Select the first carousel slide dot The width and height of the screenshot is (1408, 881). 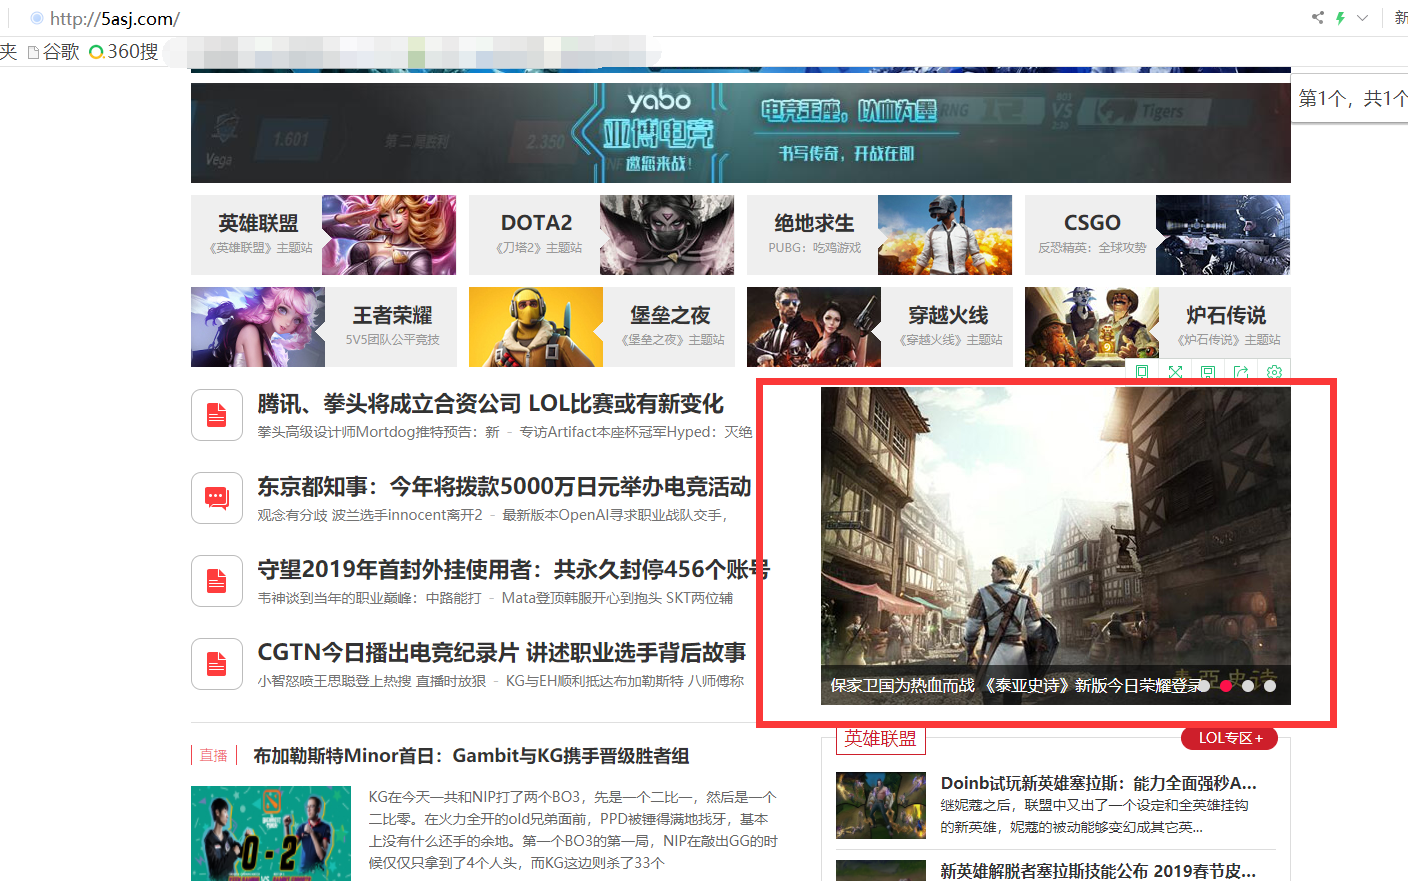pos(1204,686)
